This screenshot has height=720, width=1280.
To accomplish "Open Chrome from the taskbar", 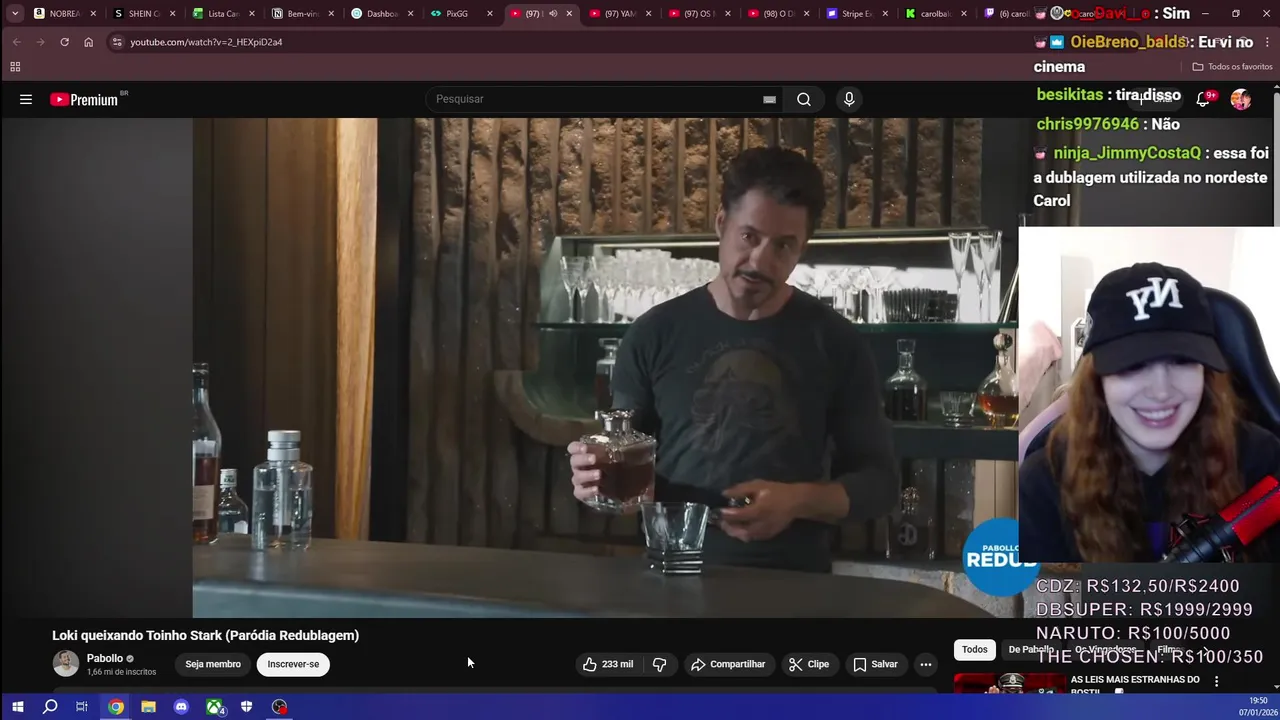I will (x=116, y=707).
